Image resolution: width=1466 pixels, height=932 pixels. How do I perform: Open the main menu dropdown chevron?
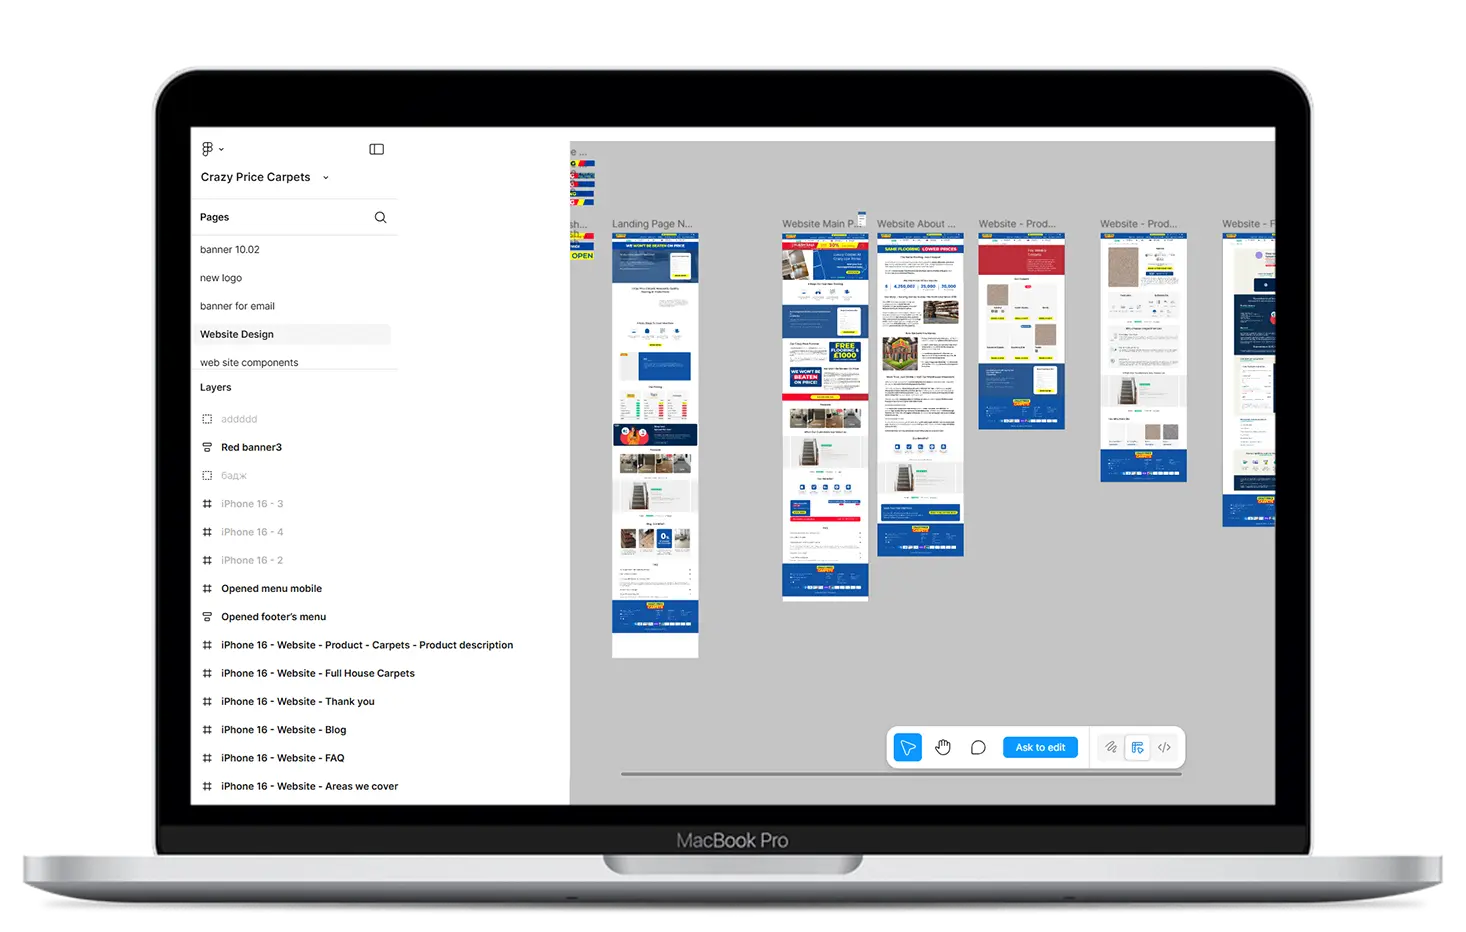[221, 149]
